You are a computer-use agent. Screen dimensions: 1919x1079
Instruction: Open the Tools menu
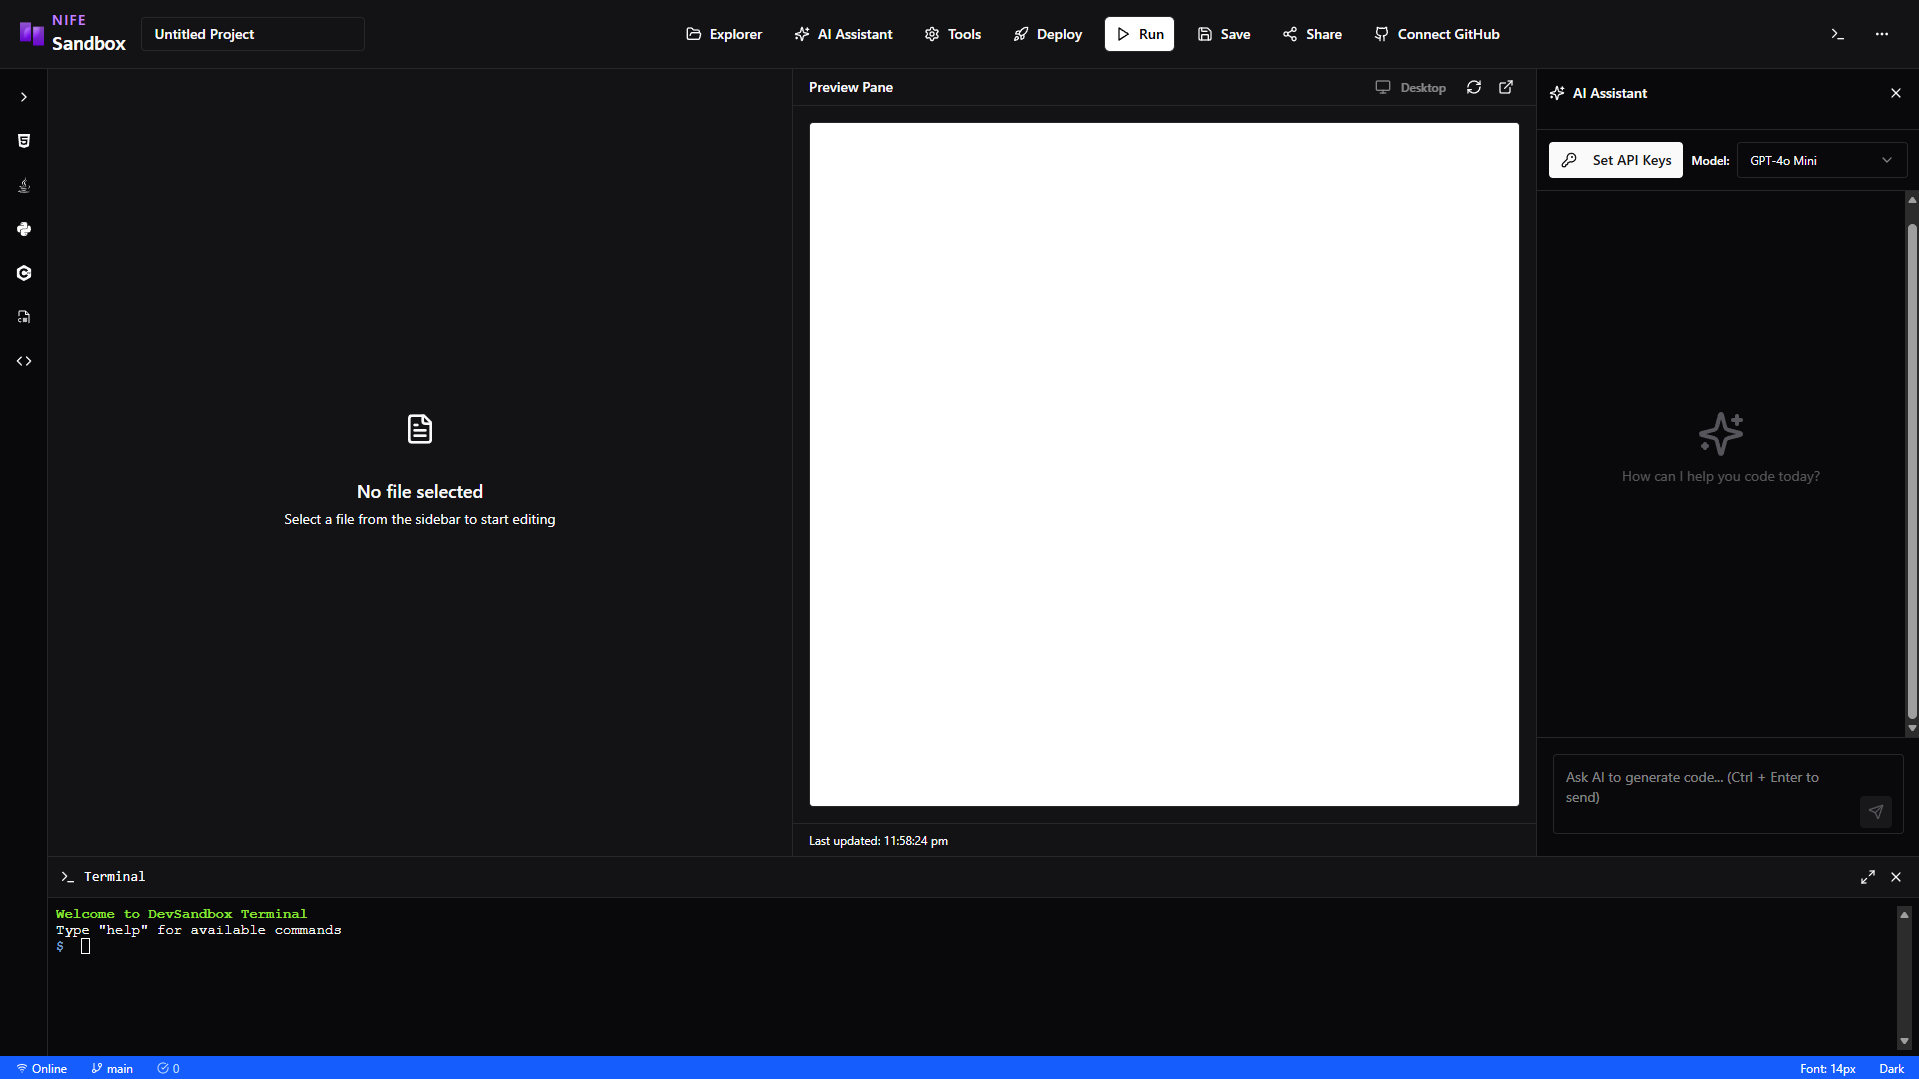[x=952, y=34]
